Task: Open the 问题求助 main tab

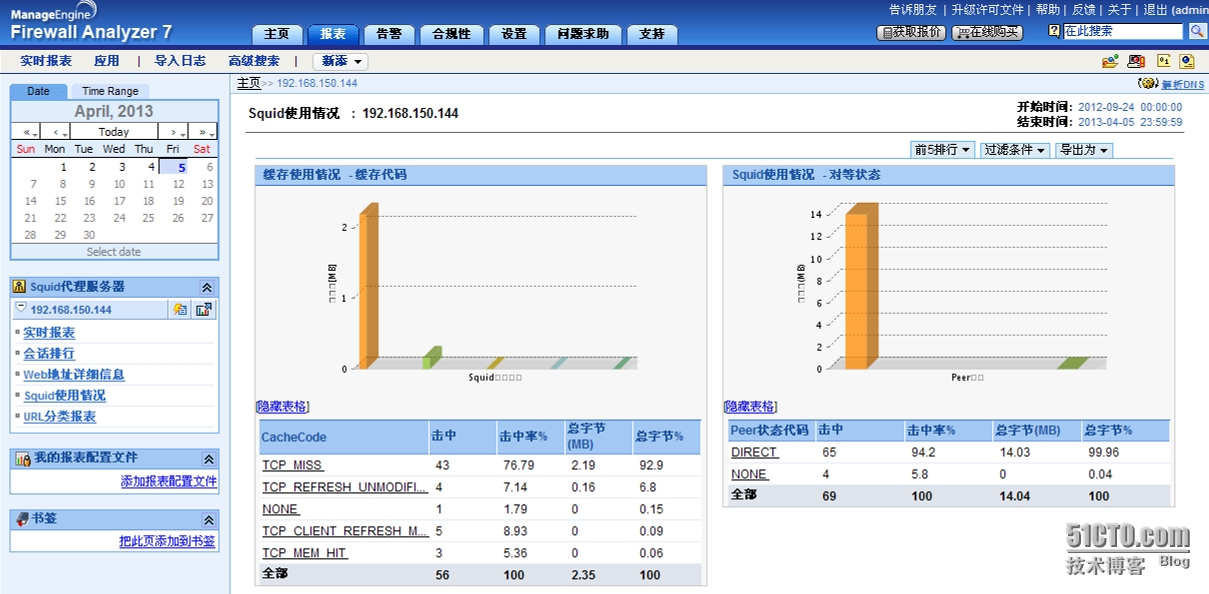Action: click(x=583, y=34)
